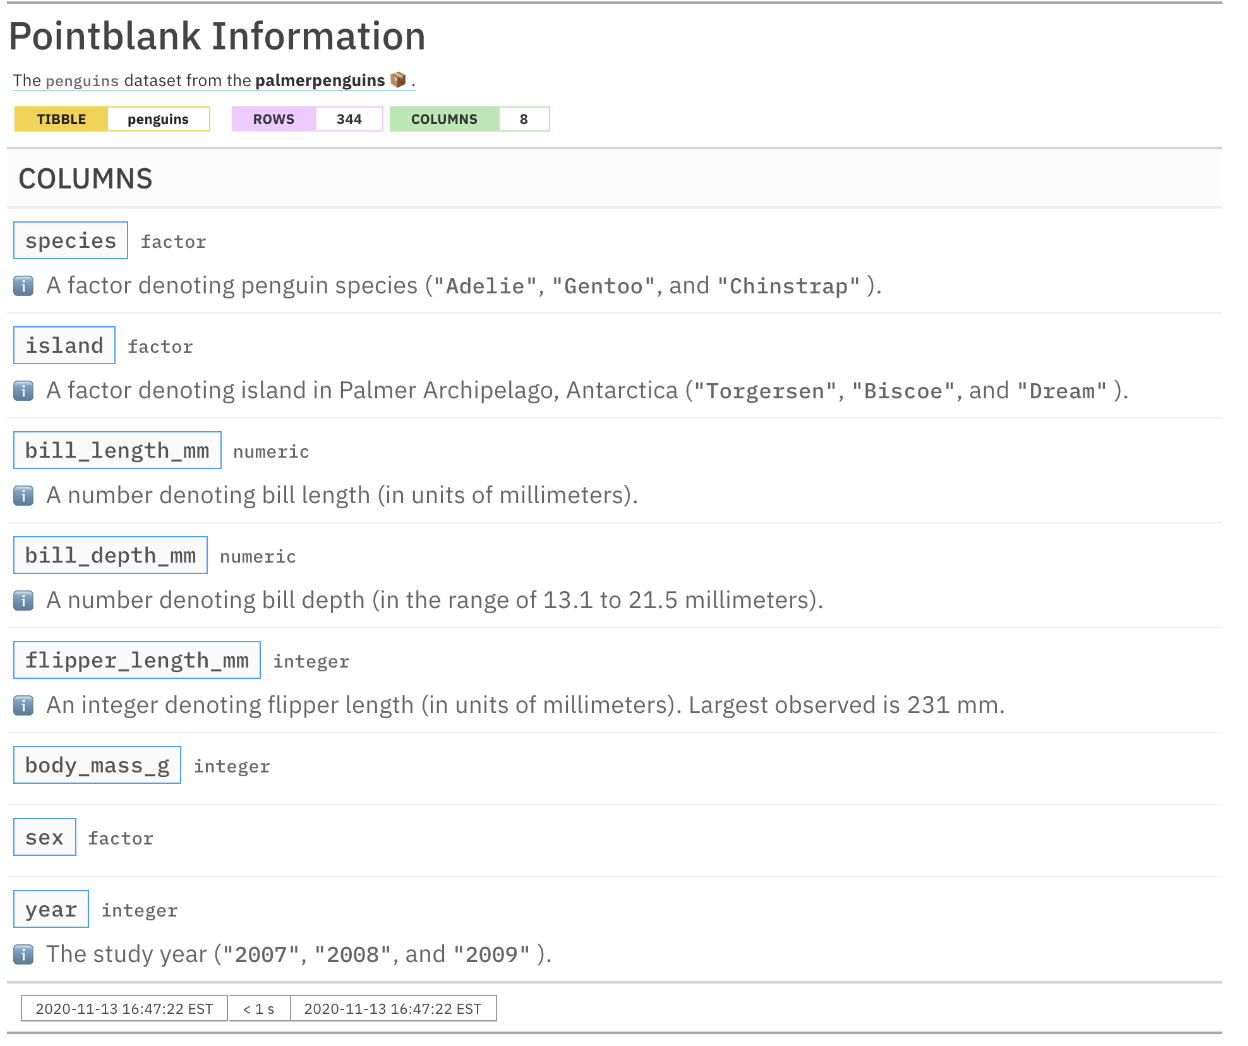
Task: Click the "Adelie" species value
Action: [x=485, y=286]
